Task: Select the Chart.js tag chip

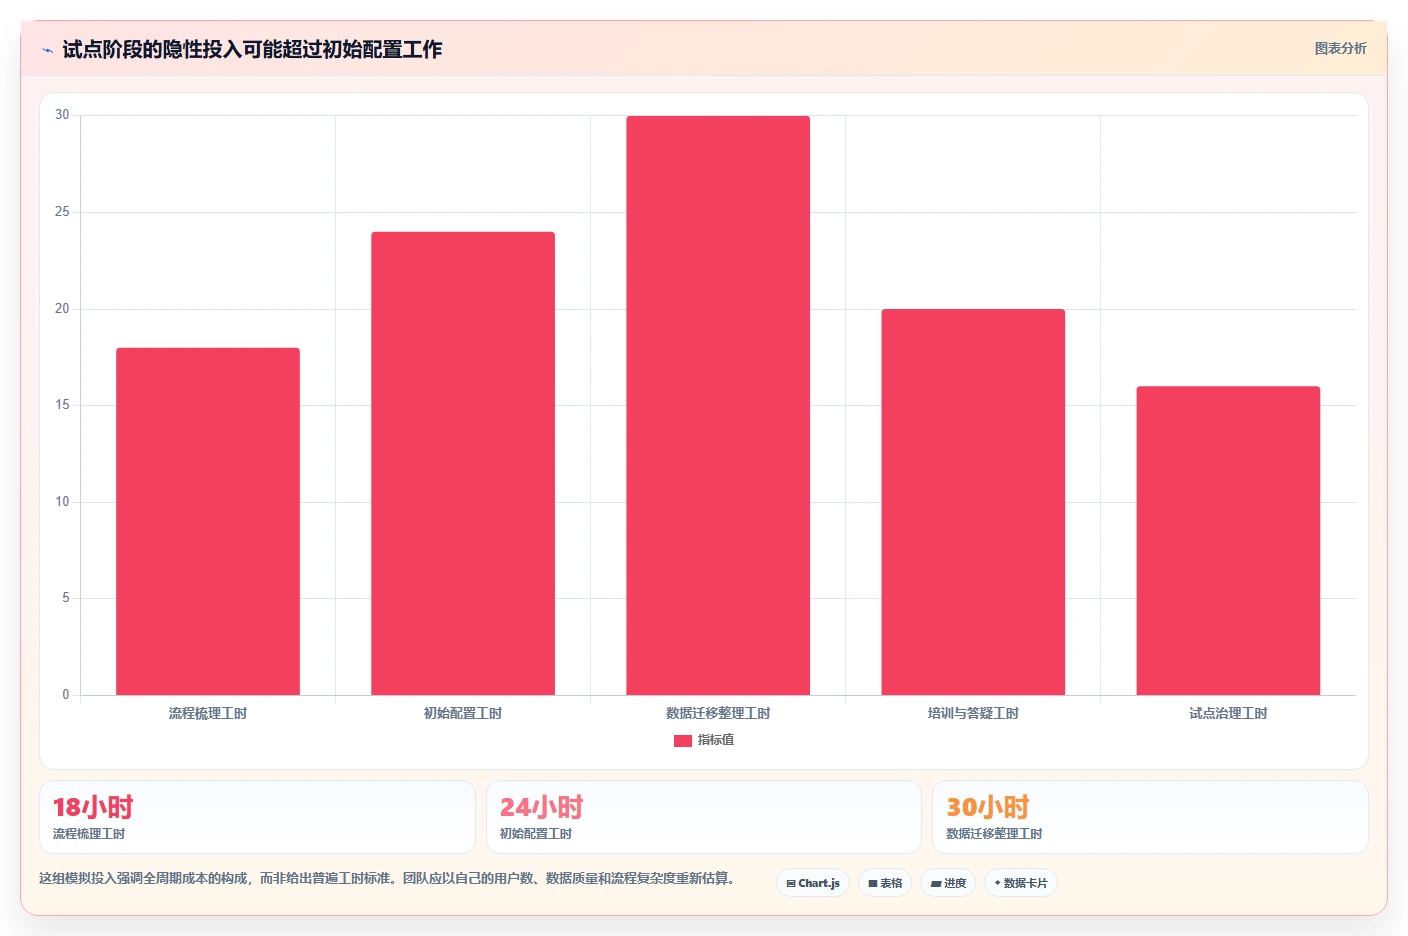Action: (813, 883)
